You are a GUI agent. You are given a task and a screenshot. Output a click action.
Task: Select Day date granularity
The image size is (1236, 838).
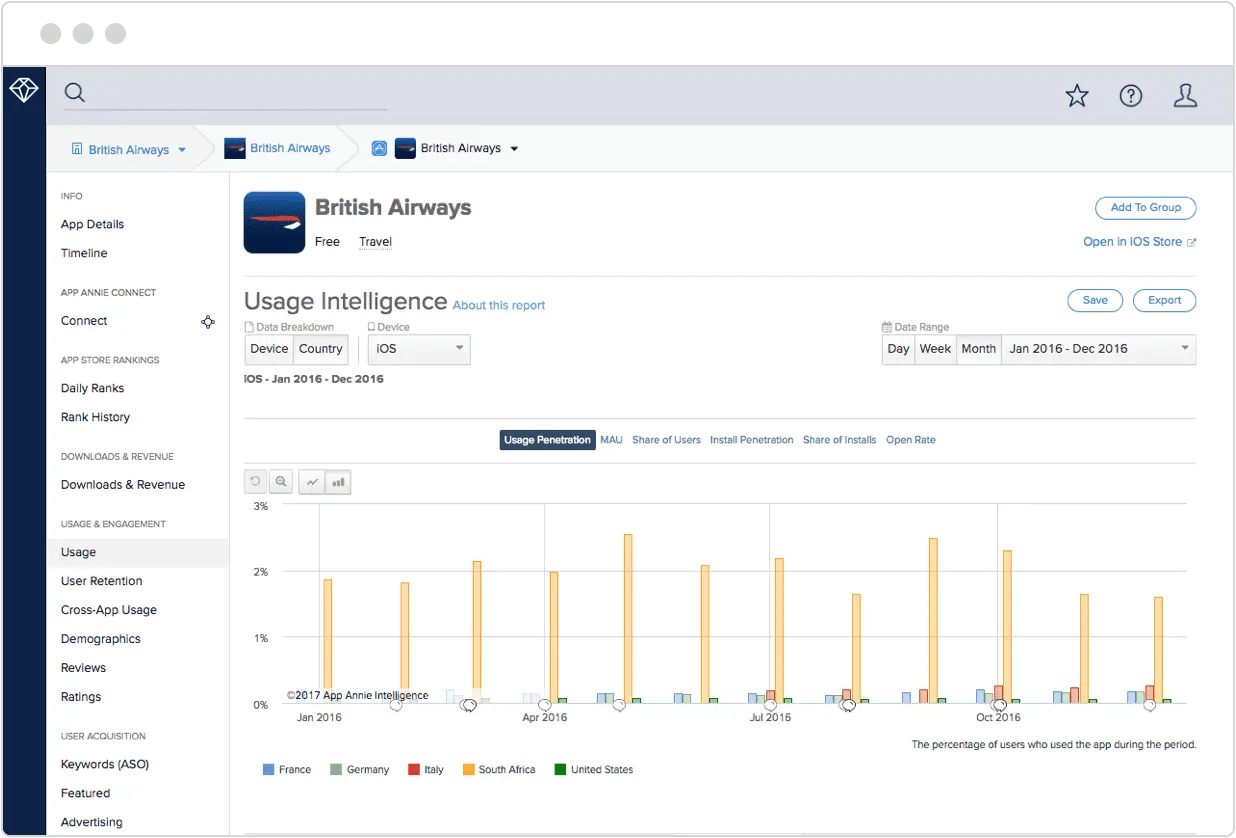pyautogui.click(x=899, y=349)
